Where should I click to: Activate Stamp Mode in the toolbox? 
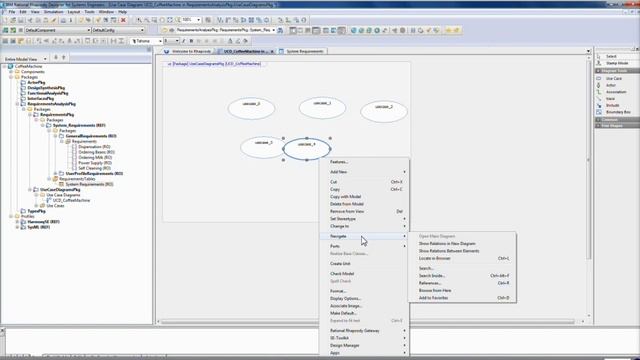[617, 63]
